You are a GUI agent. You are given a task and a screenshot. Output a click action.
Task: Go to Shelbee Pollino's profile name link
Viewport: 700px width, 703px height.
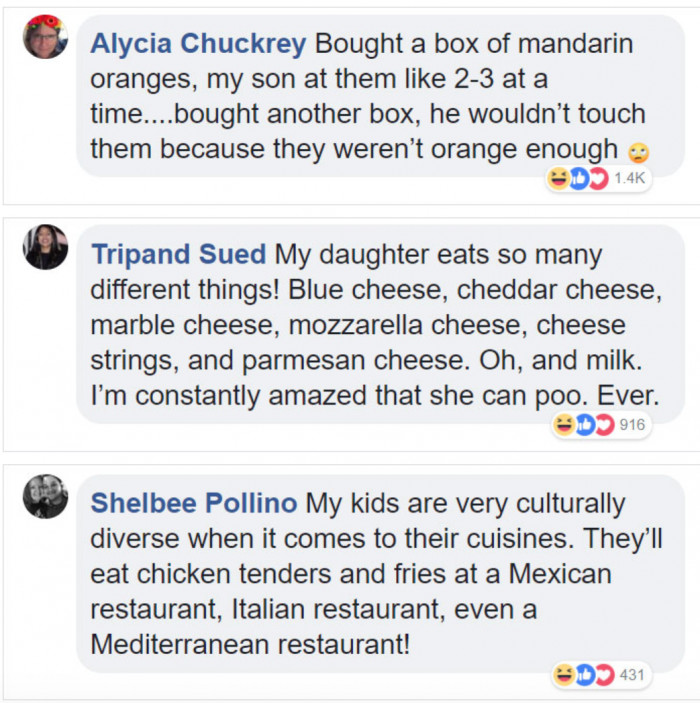click(x=194, y=503)
